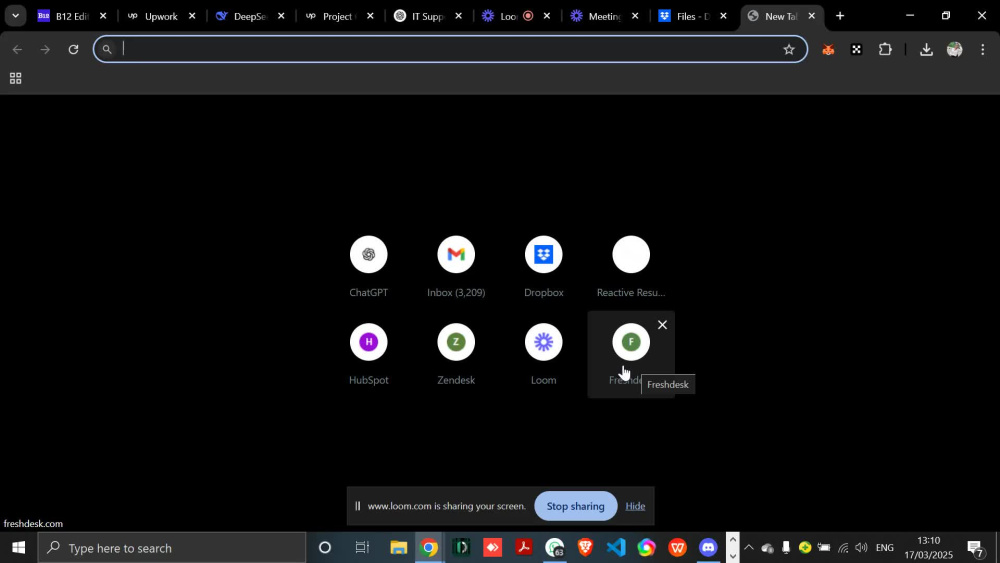Open the Windows Start menu
The image size is (1000, 563).
[x=18, y=548]
